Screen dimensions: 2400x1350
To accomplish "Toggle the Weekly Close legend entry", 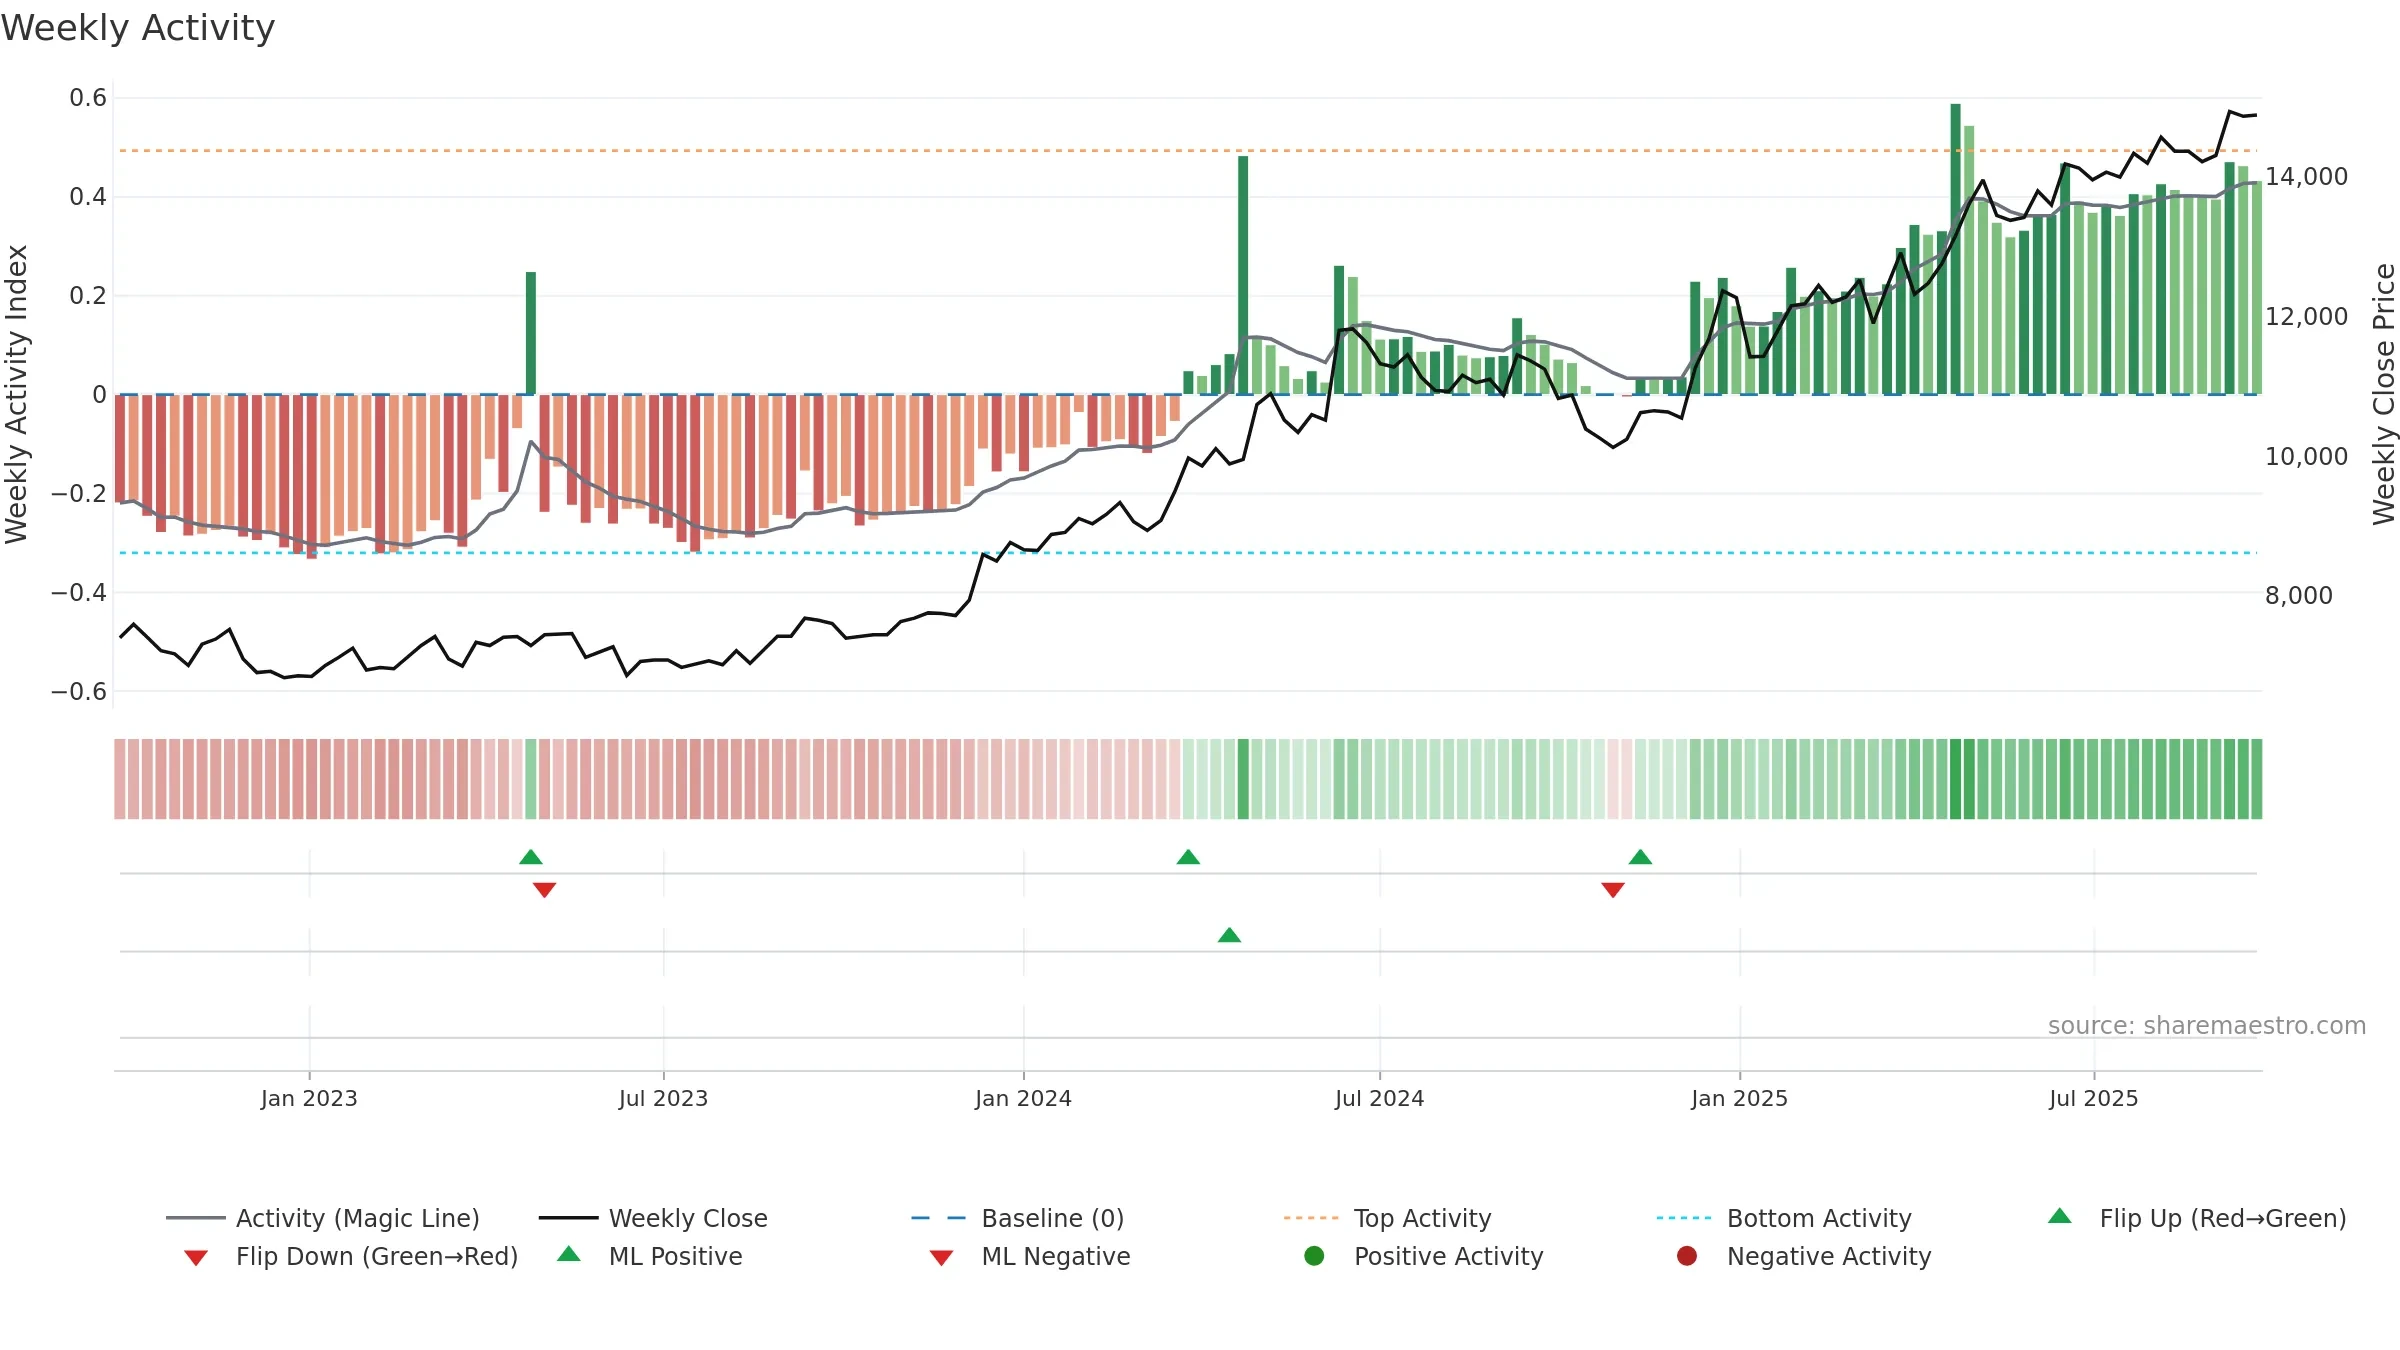I will (x=653, y=1218).
